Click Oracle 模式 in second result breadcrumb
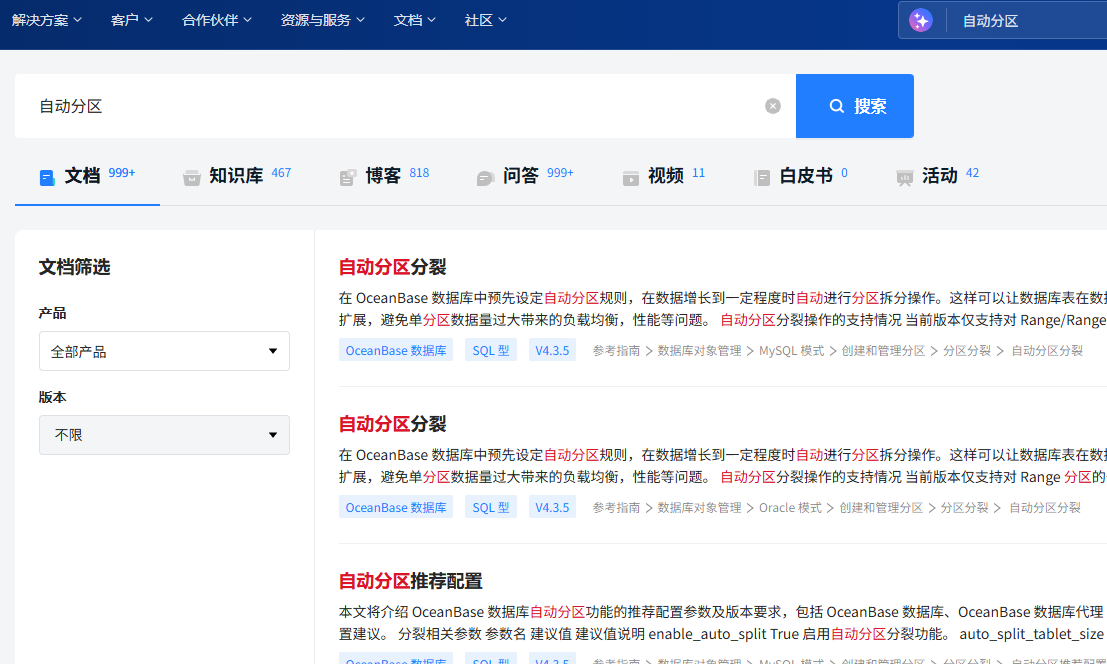The height and width of the screenshot is (664, 1107). click(x=790, y=508)
